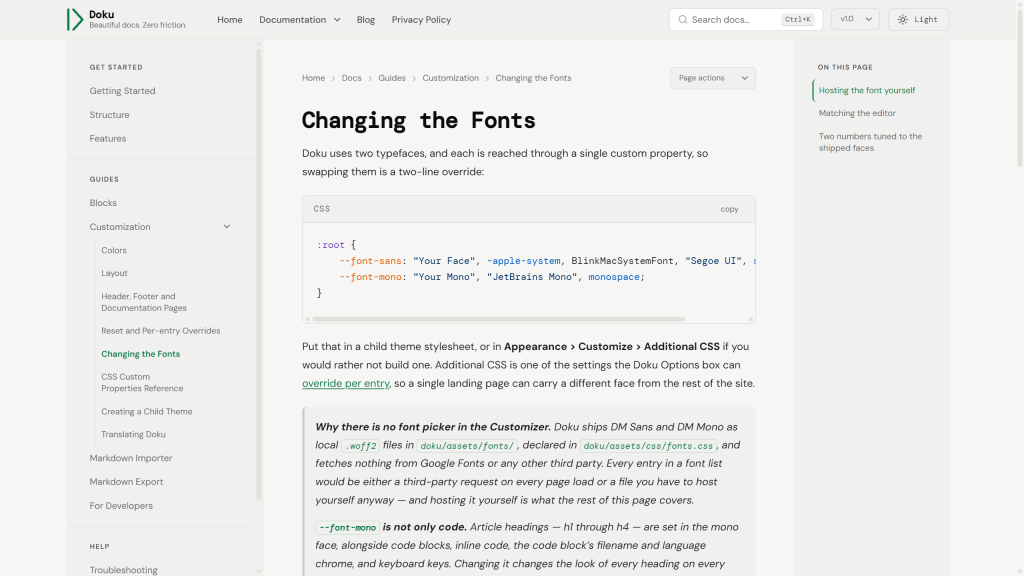The image size is (1024, 576).
Task: Open Header, Footer and Documentation Pages
Action: (x=144, y=302)
